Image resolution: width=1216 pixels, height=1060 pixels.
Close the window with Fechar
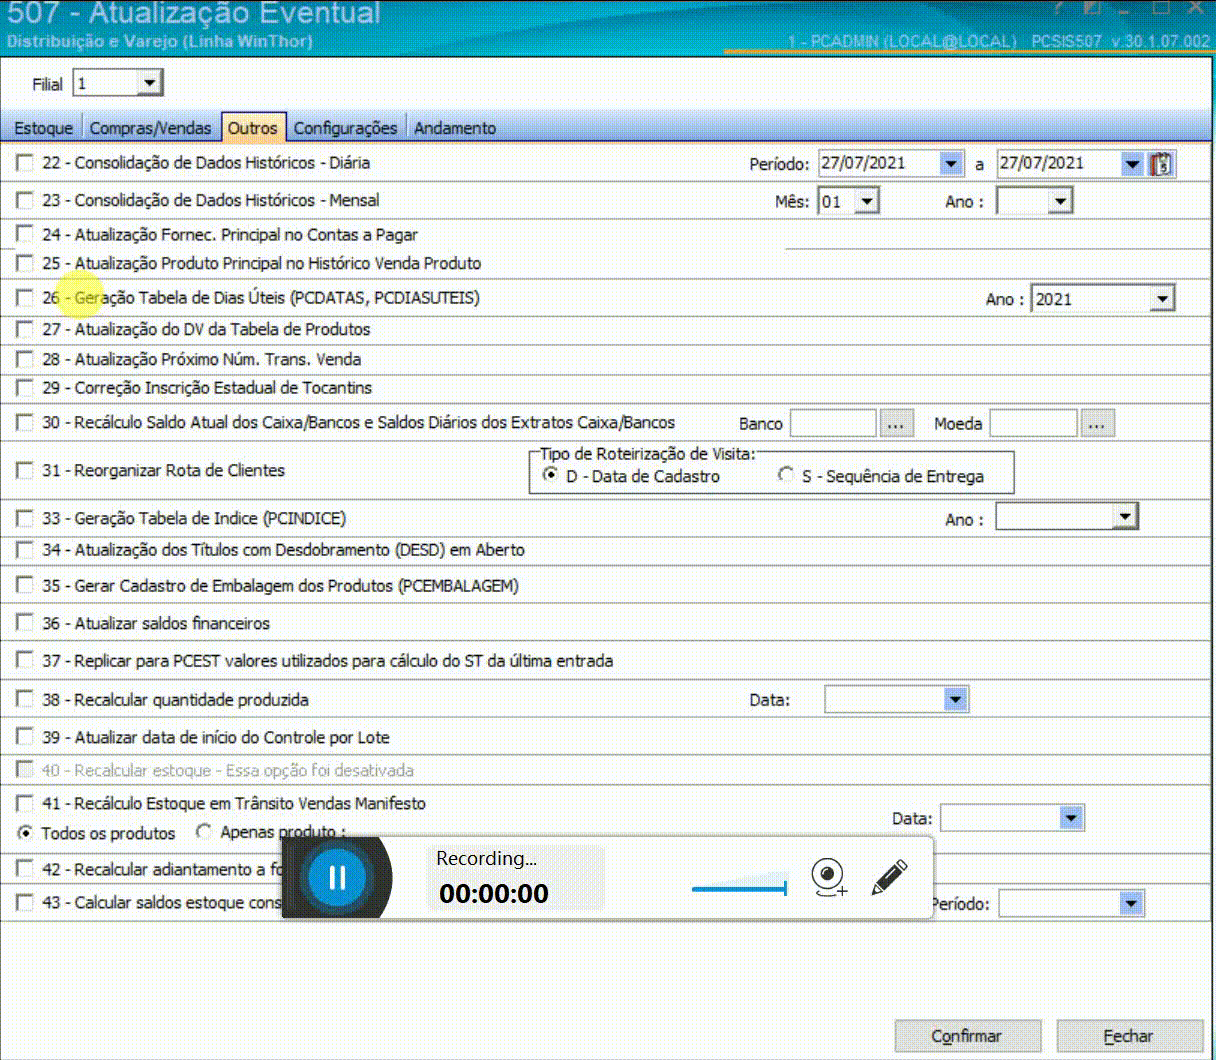click(x=1129, y=1036)
